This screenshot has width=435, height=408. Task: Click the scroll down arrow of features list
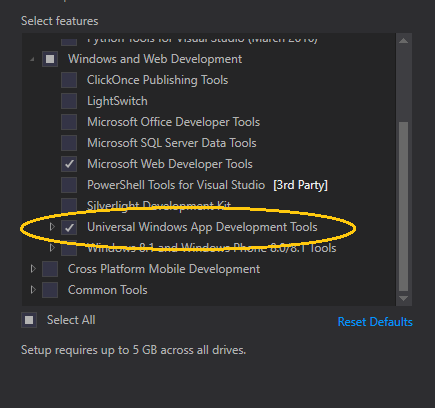click(404, 298)
